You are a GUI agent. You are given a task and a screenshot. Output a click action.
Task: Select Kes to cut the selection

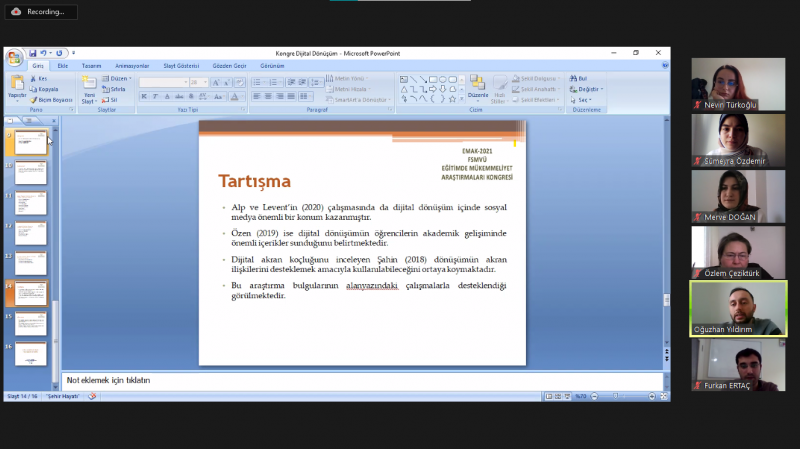(41, 77)
